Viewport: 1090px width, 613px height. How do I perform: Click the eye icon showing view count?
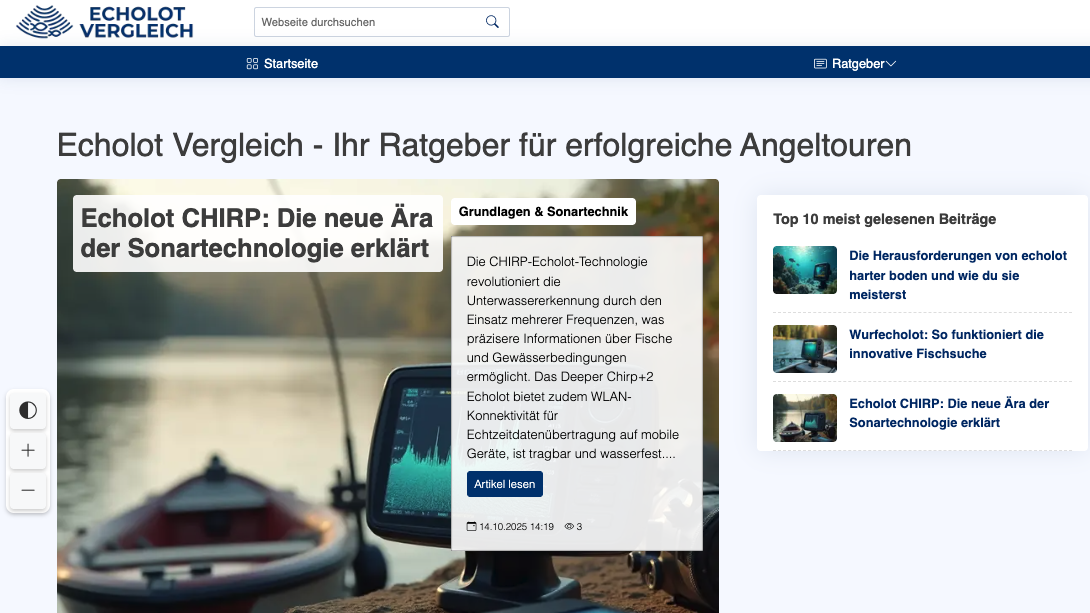(x=569, y=525)
